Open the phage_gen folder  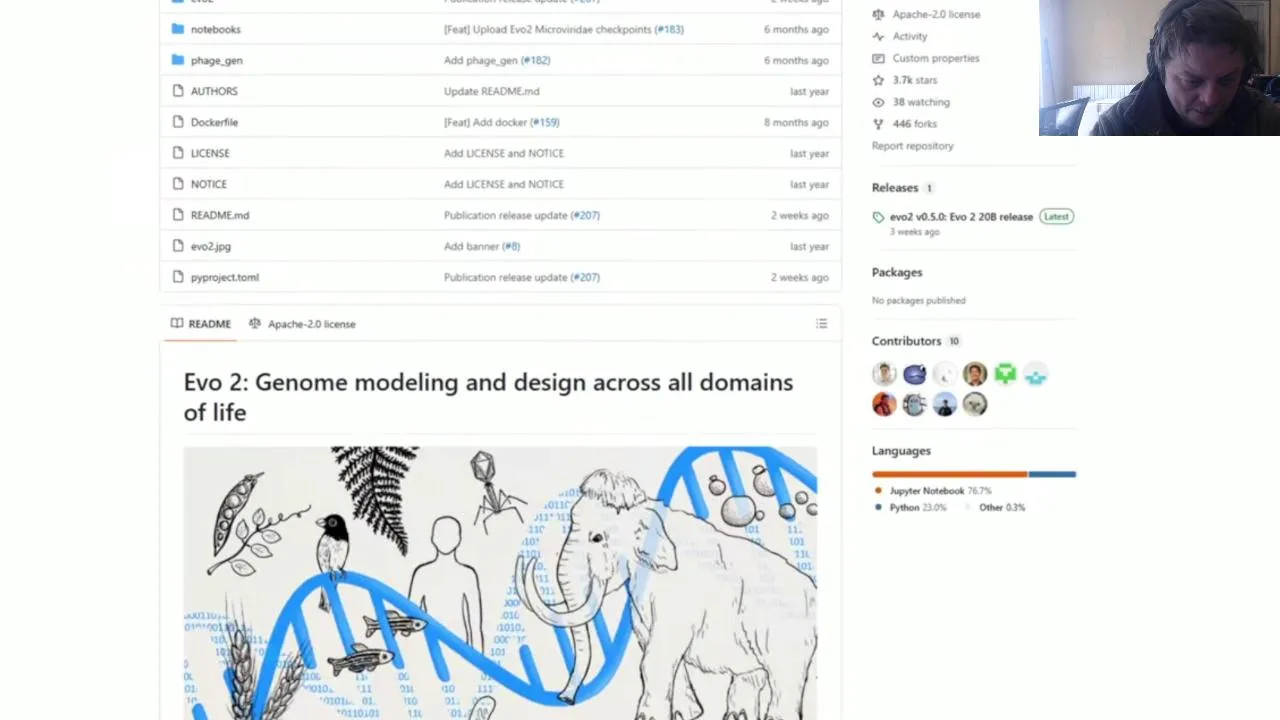click(216, 60)
